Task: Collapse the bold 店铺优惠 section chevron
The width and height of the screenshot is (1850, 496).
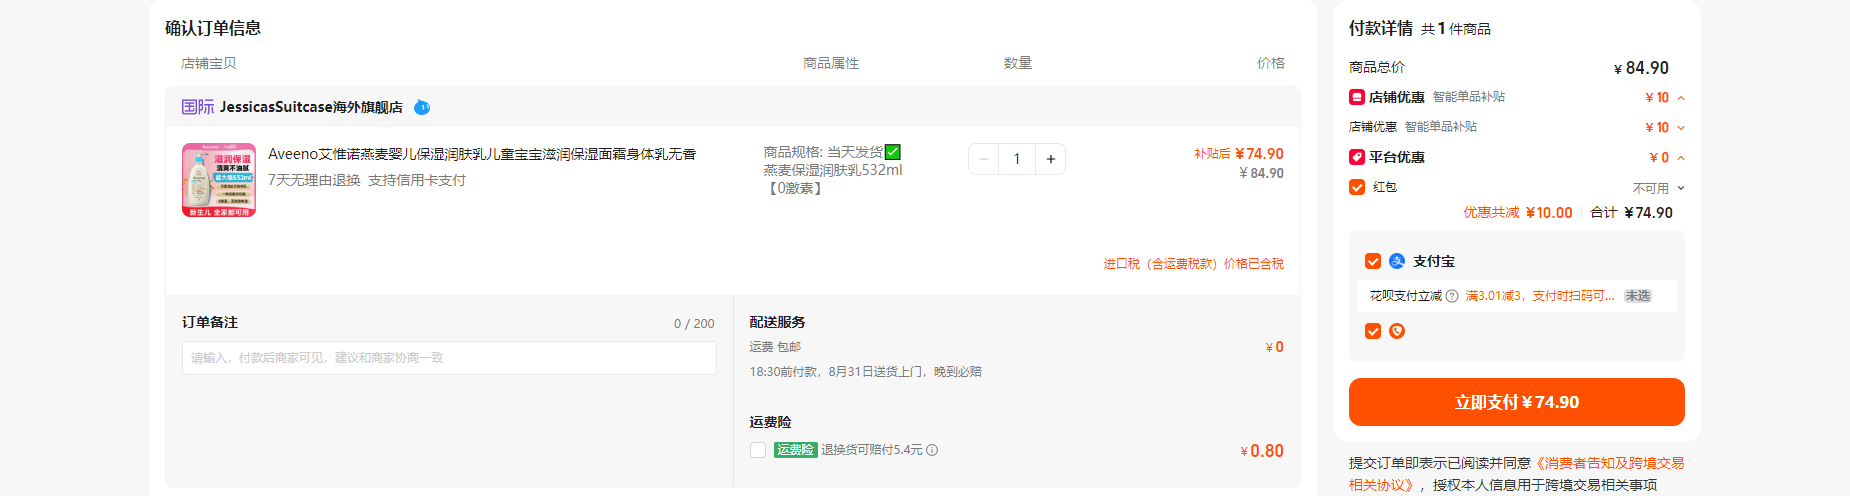Action: (1681, 98)
